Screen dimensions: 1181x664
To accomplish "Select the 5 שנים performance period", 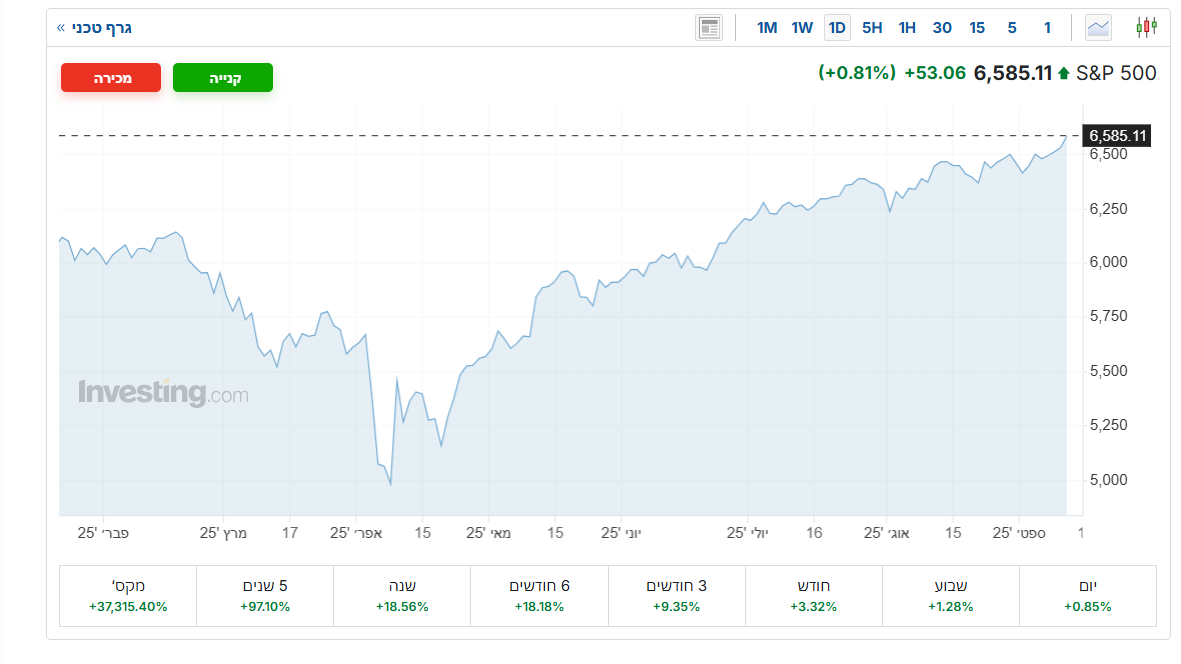I will 265,596.
